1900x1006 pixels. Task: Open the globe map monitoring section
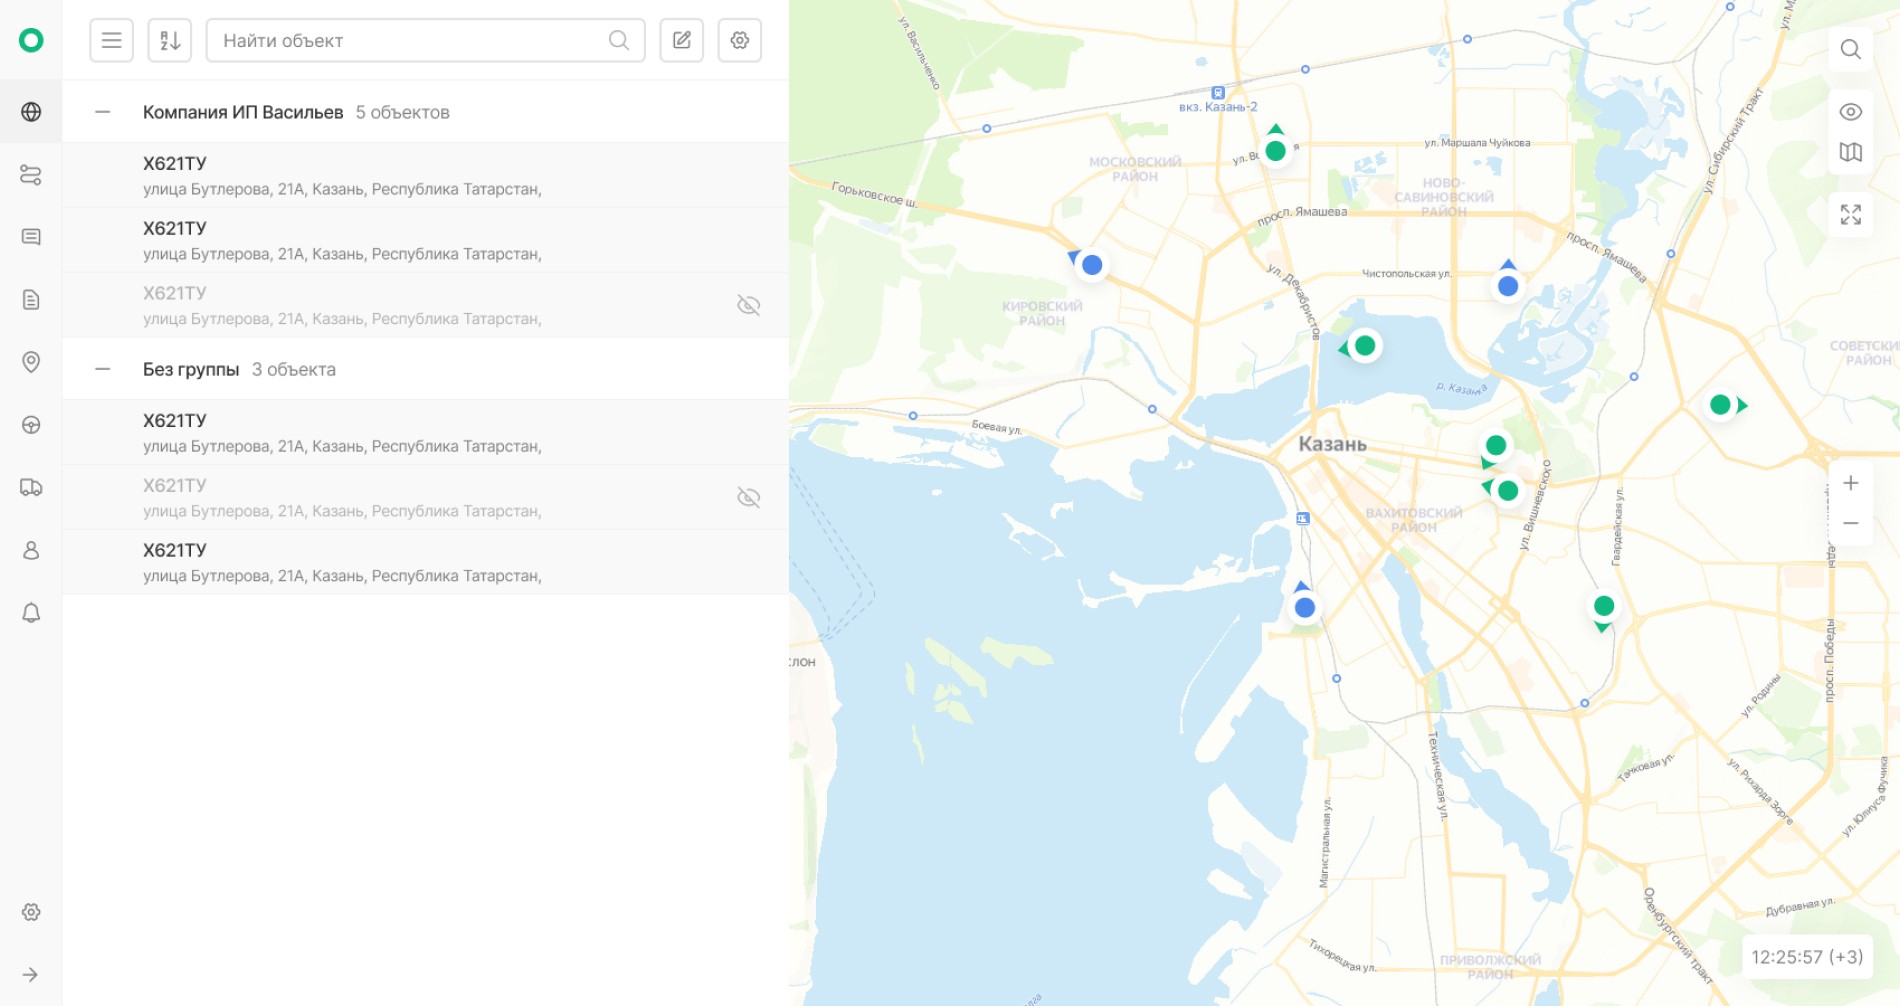click(31, 112)
